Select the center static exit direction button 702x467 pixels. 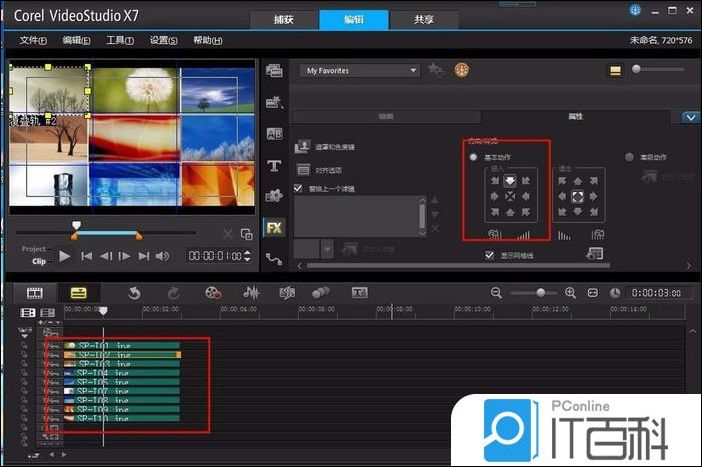[x=578, y=196]
